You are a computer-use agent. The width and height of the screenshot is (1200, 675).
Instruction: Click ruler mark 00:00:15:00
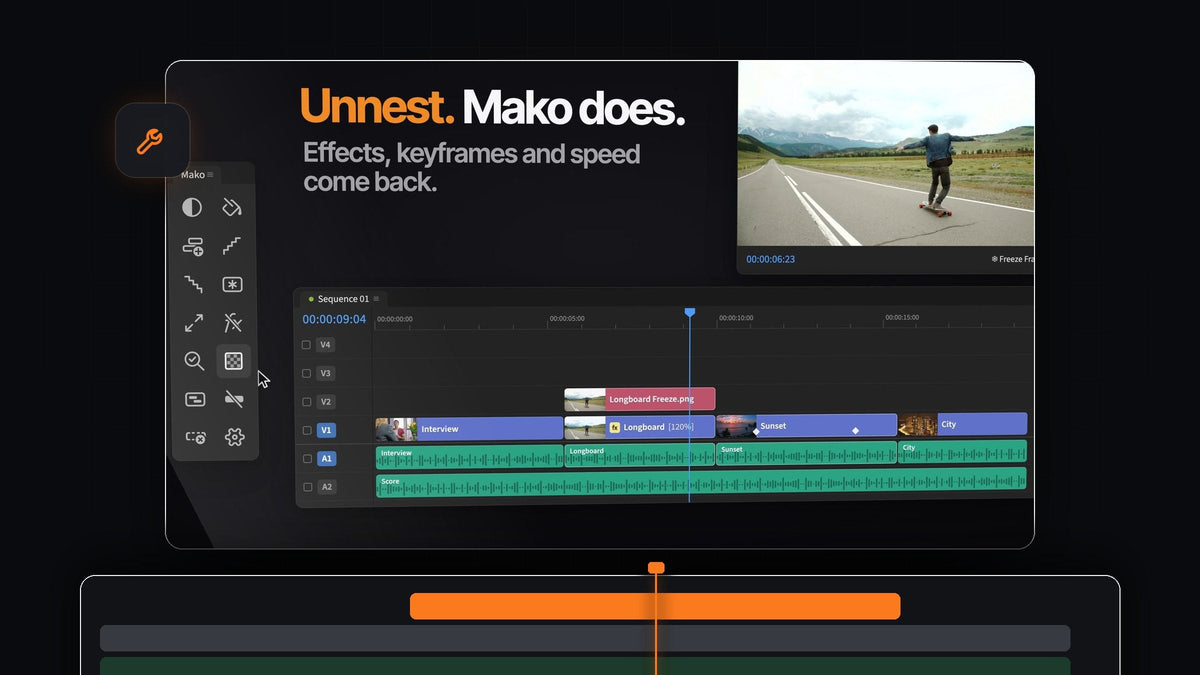(x=902, y=317)
